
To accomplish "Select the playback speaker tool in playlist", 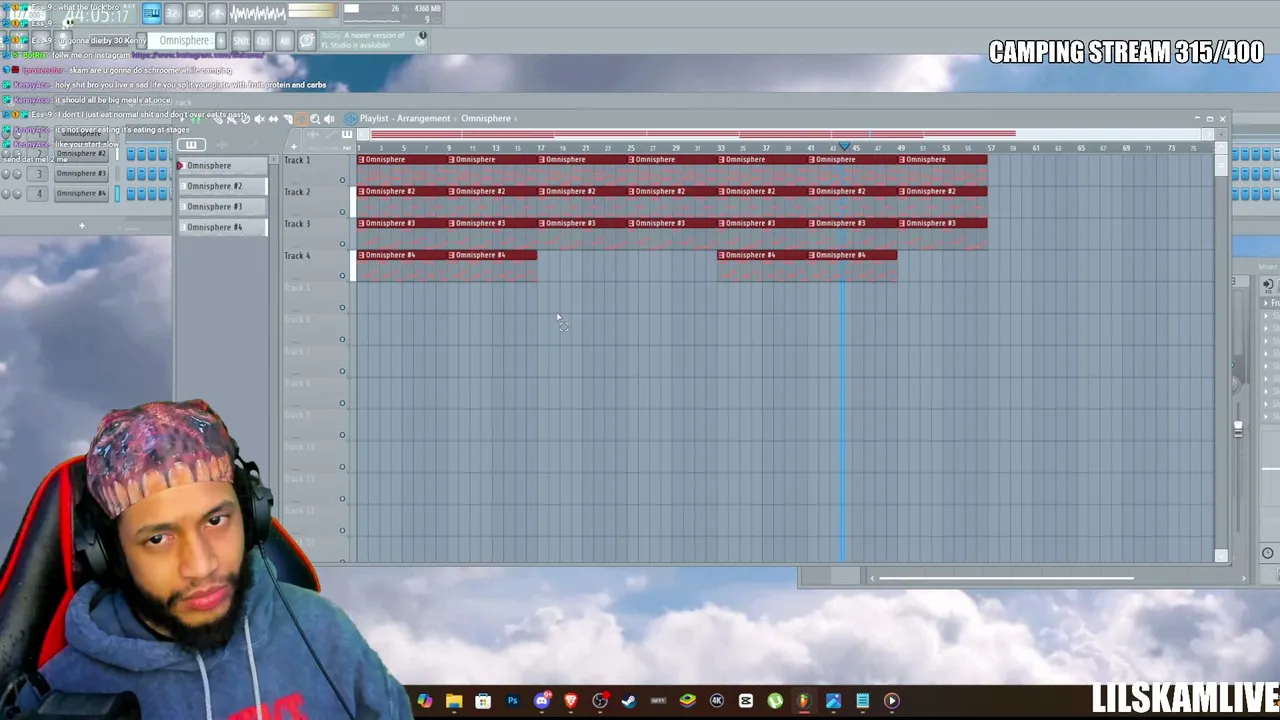I will pyautogui.click(x=329, y=119).
